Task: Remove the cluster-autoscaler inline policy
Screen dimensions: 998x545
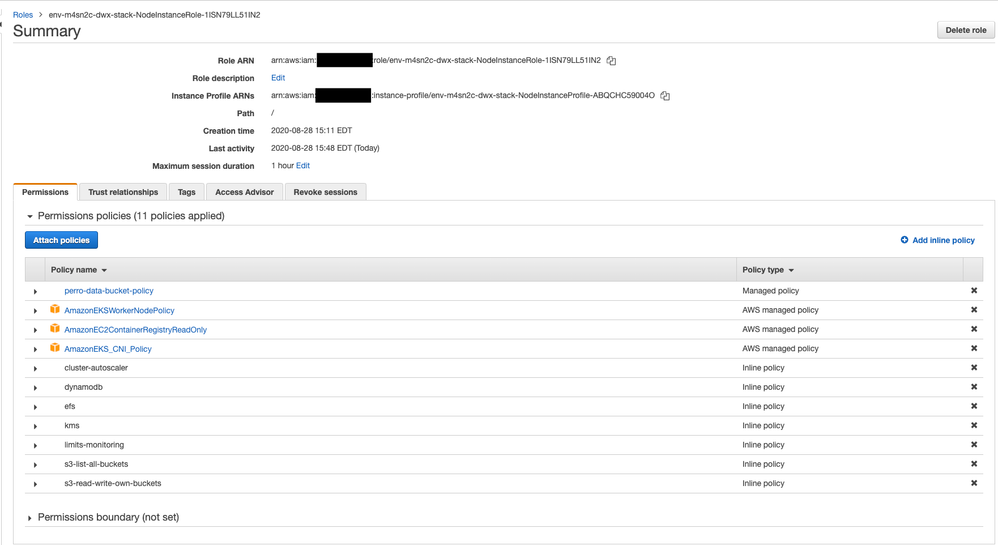Action: click(x=974, y=367)
